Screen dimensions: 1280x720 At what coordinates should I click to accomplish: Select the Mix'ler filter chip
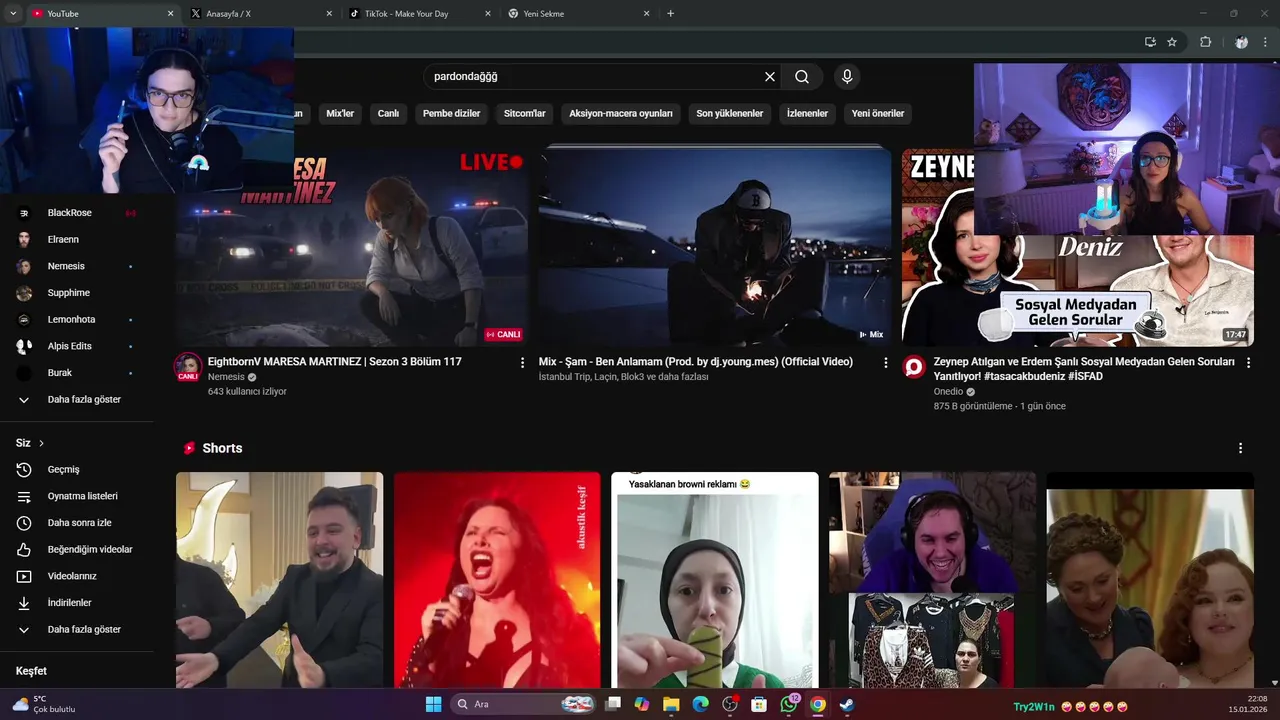[x=340, y=114]
